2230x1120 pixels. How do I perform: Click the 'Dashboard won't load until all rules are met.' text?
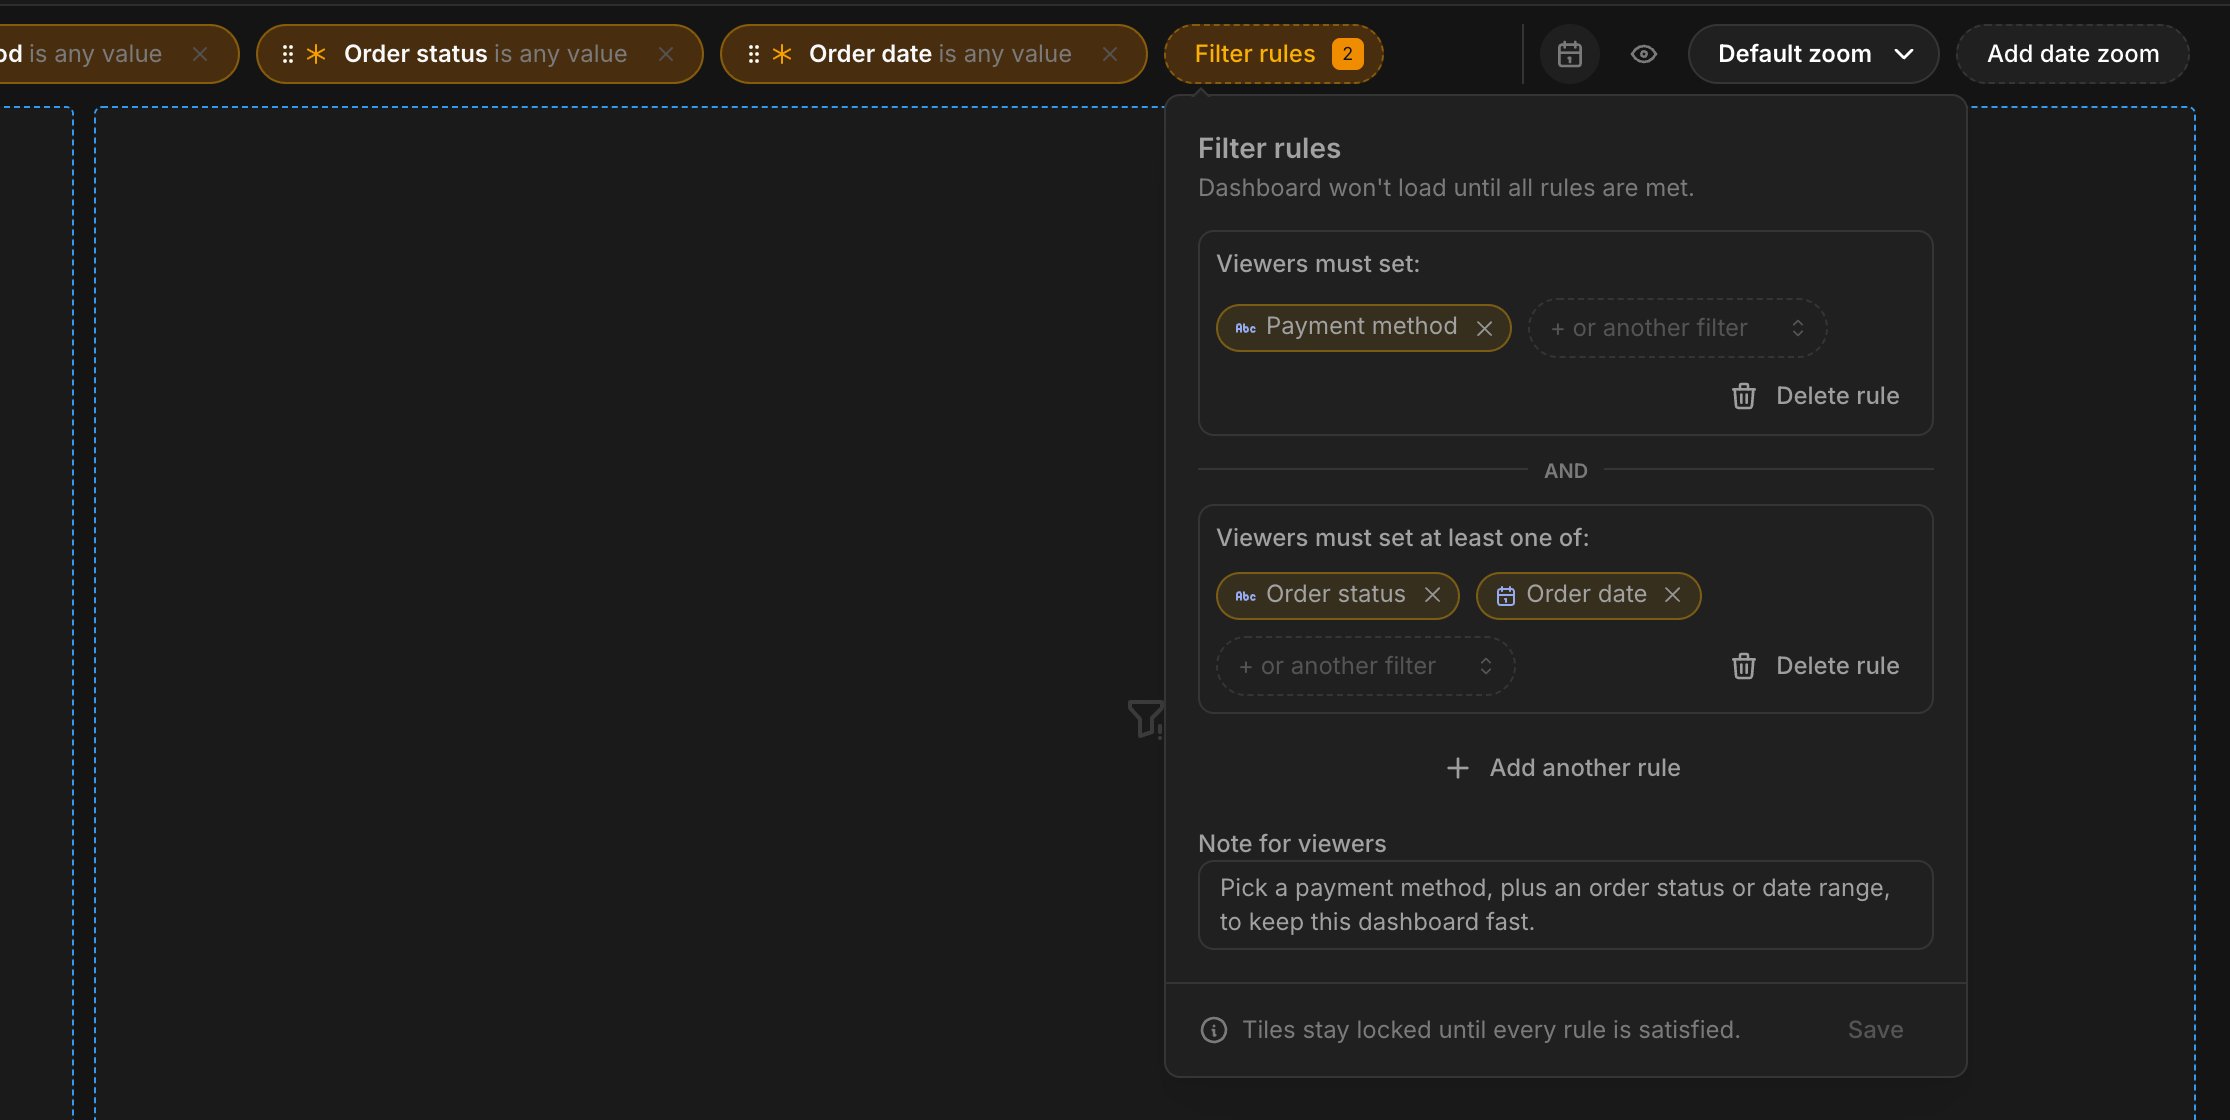click(x=1446, y=188)
